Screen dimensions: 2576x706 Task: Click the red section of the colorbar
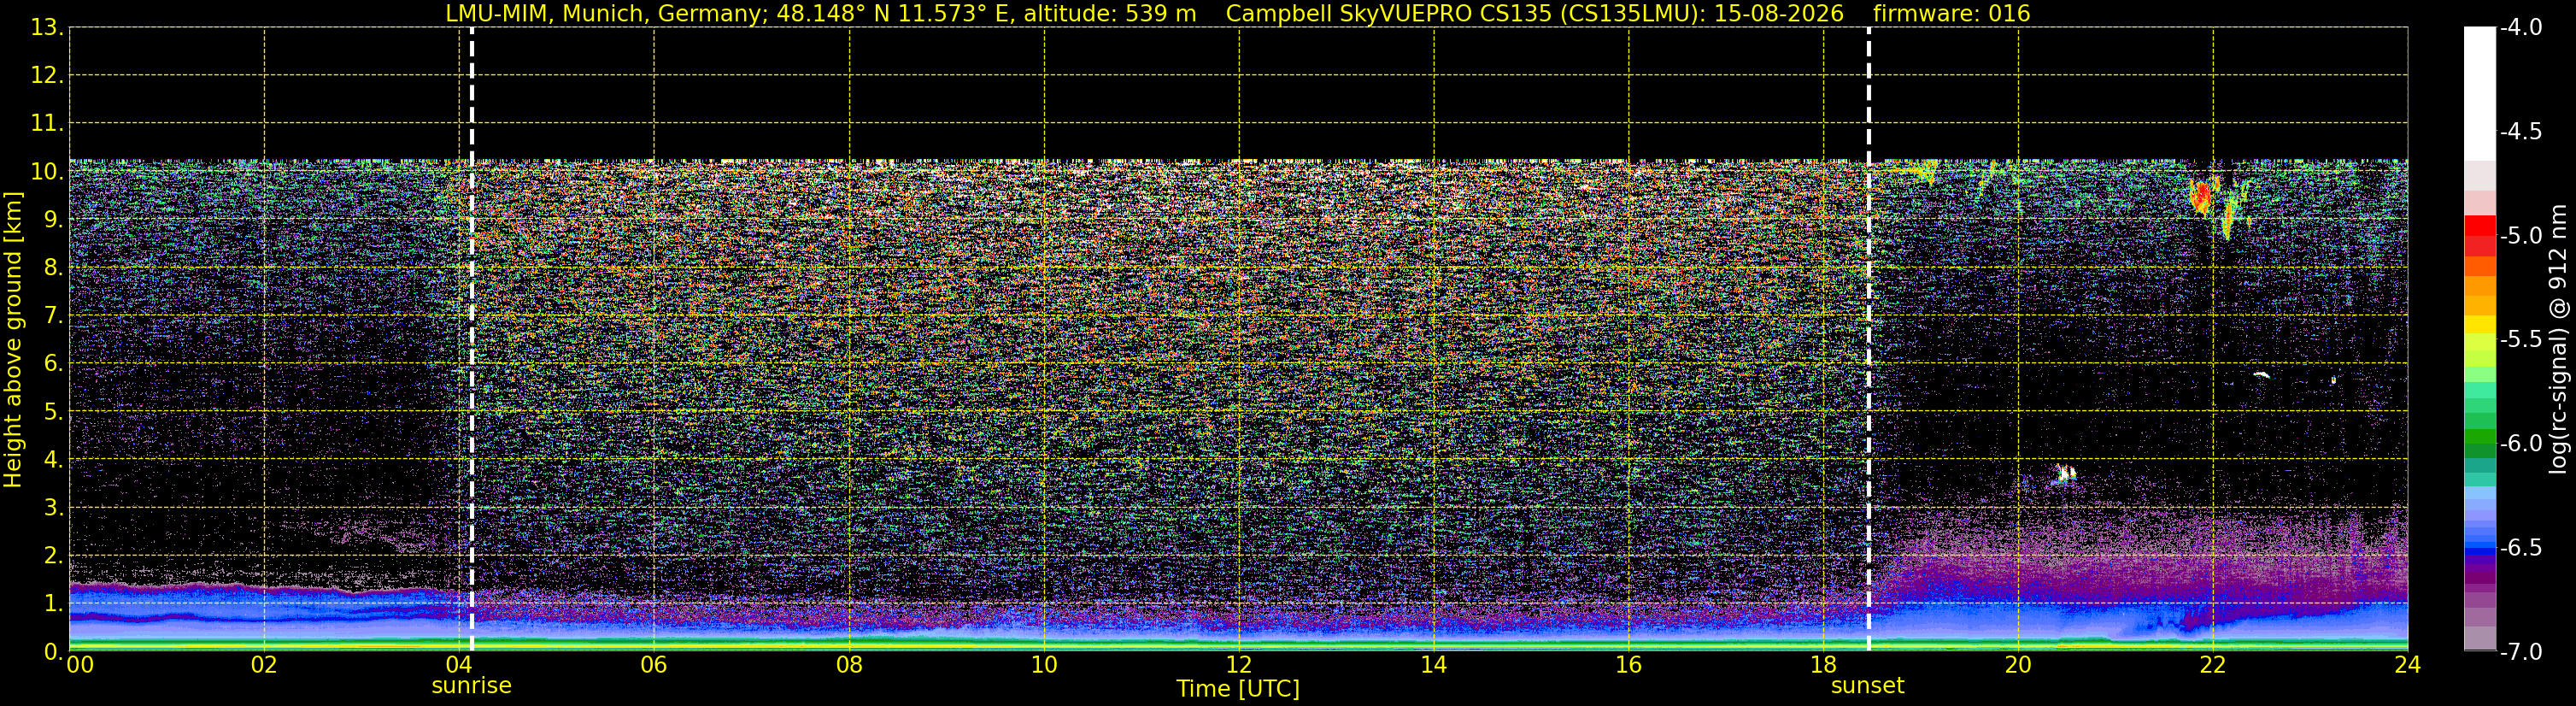tap(2479, 235)
